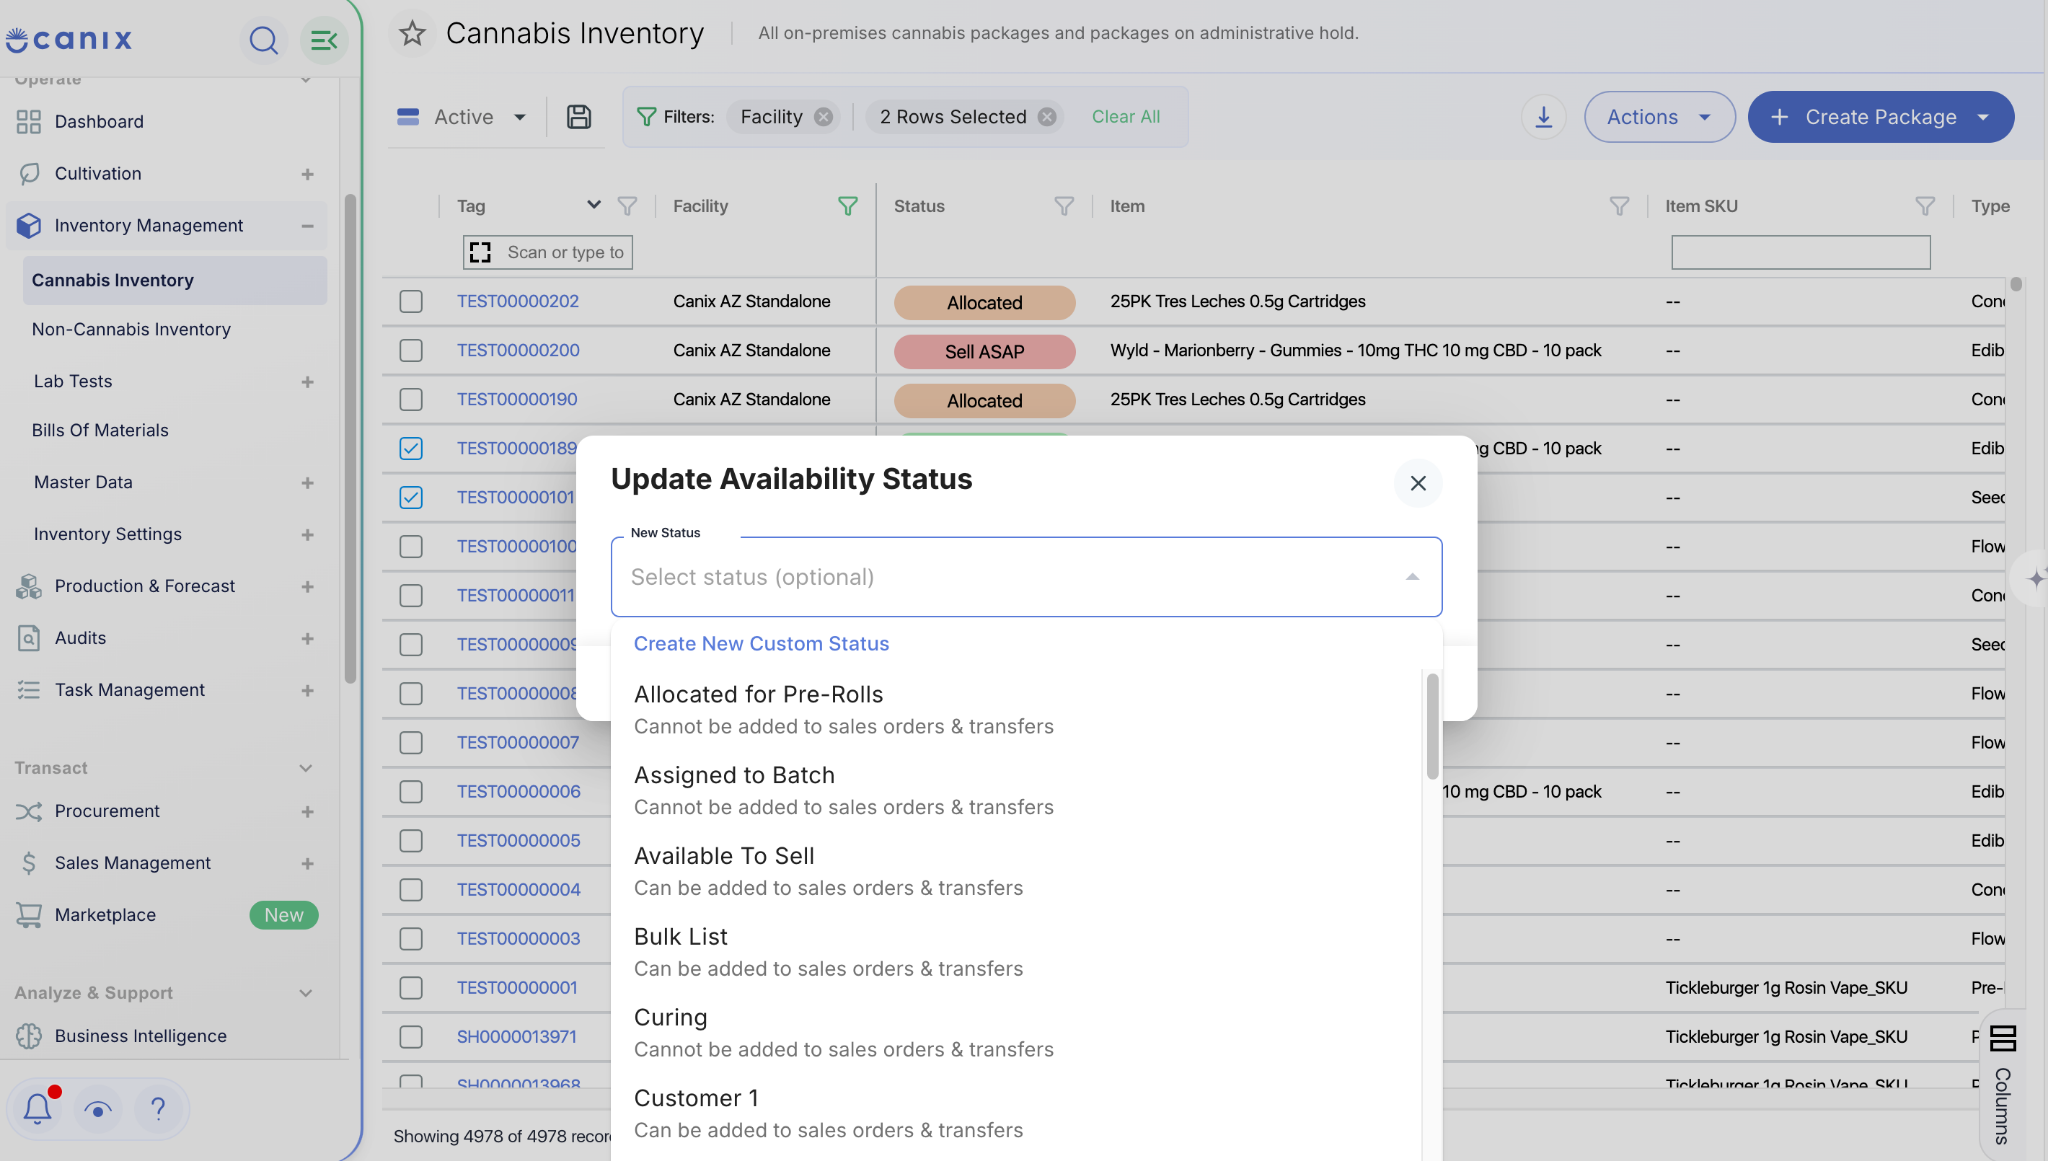Check the TEST00000202 row checkbox
2048x1161 pixels.
pos(411,301)
